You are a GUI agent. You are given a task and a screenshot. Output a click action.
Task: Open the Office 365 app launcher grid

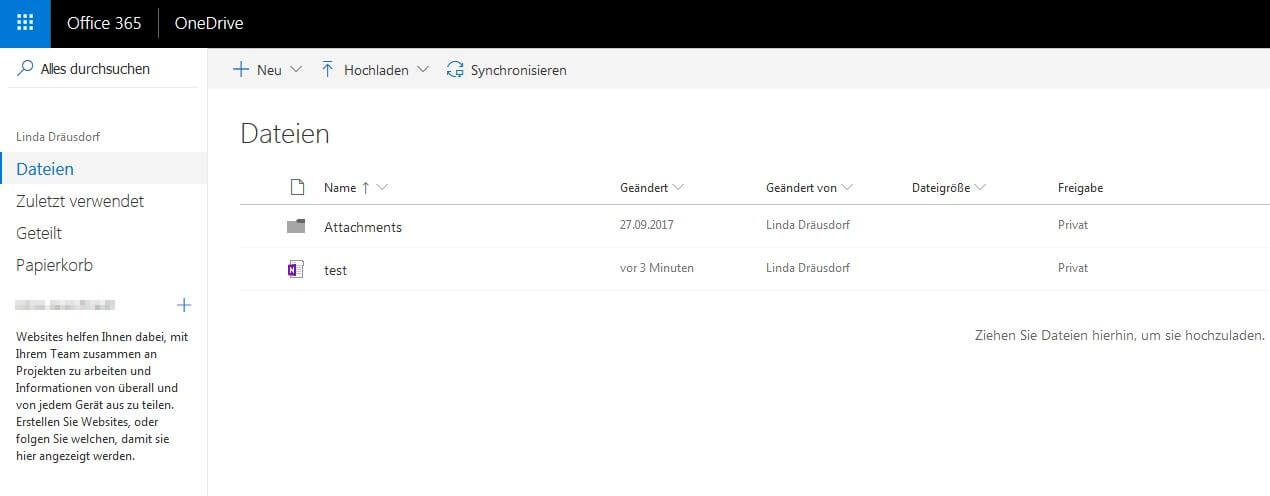[25, 23]
